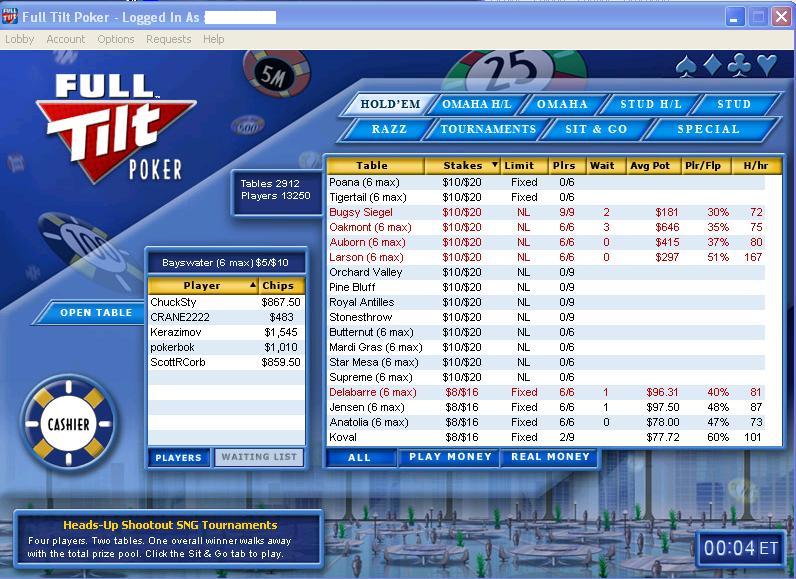This screenshot has height=579, width=796.
Task: Select player pokerbok in list
Action: 226,347
